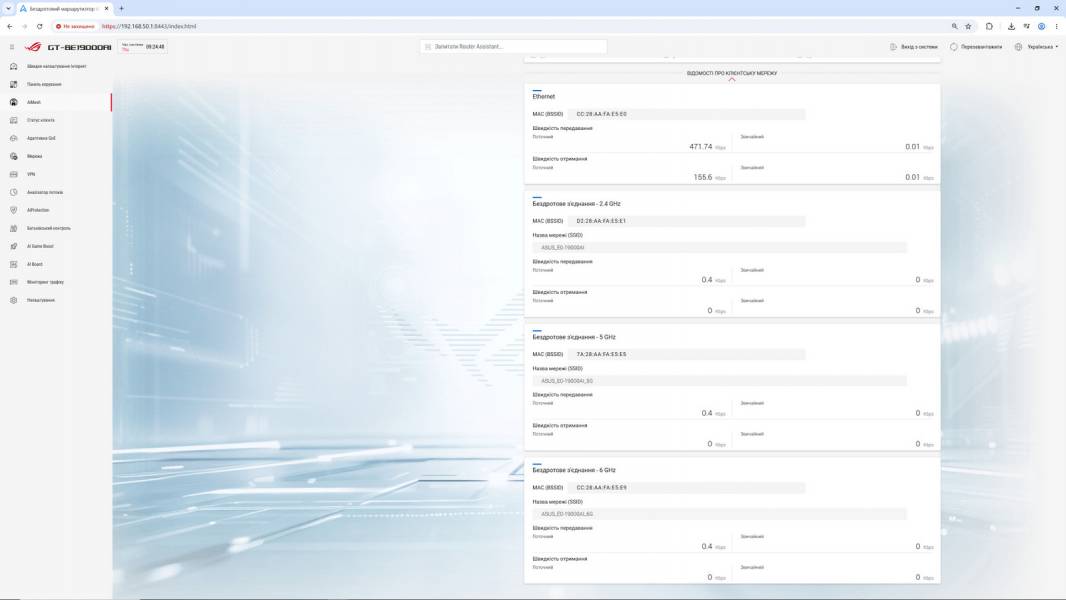Click the logout door icon in header
1066x600 pixels.
tap(893, 47)
